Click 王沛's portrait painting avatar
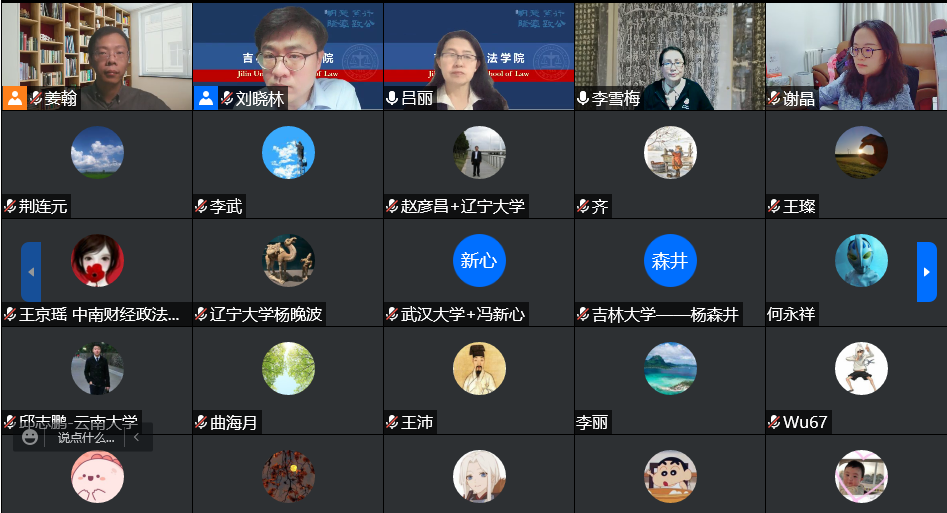The height and width of the screenshot is (513, 947). [x=478, y=368]
